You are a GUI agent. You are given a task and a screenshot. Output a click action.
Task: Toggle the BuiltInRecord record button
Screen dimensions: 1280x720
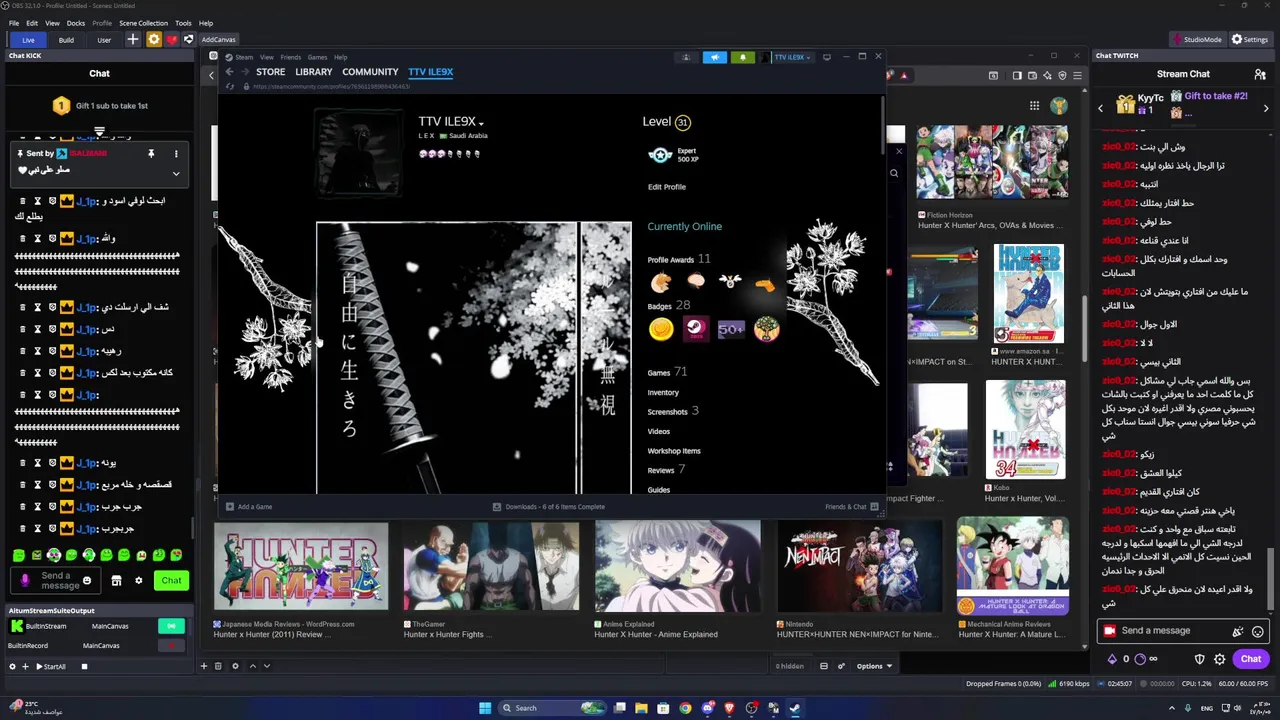(171, 645)
